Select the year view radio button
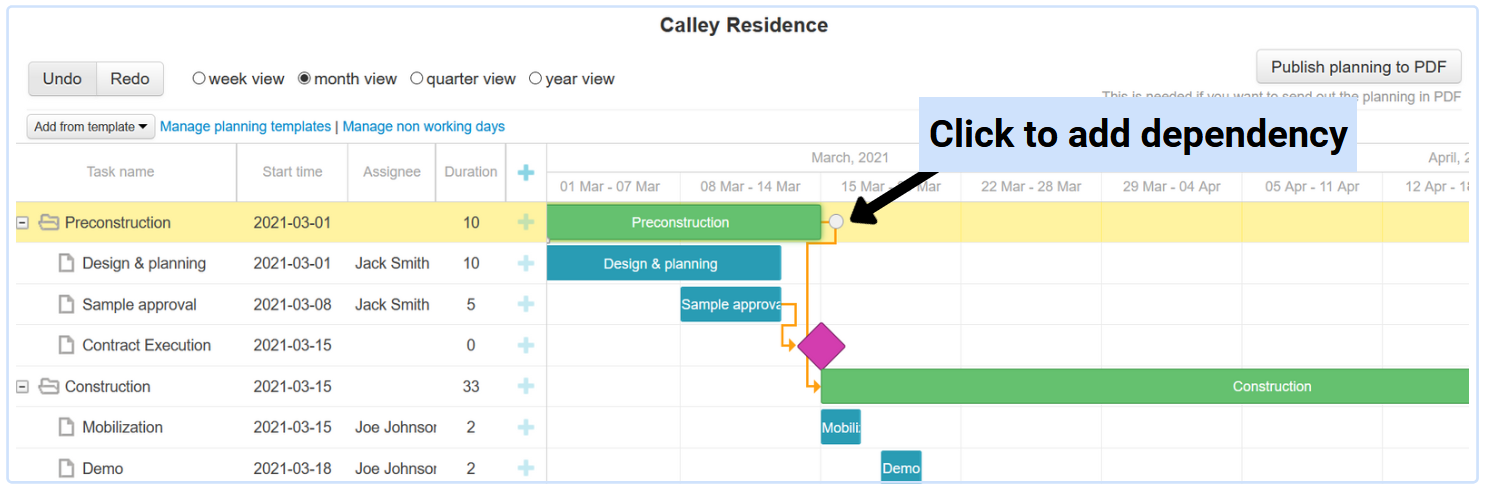This screenshot has height=488, width=1485. tap(535, 78)
